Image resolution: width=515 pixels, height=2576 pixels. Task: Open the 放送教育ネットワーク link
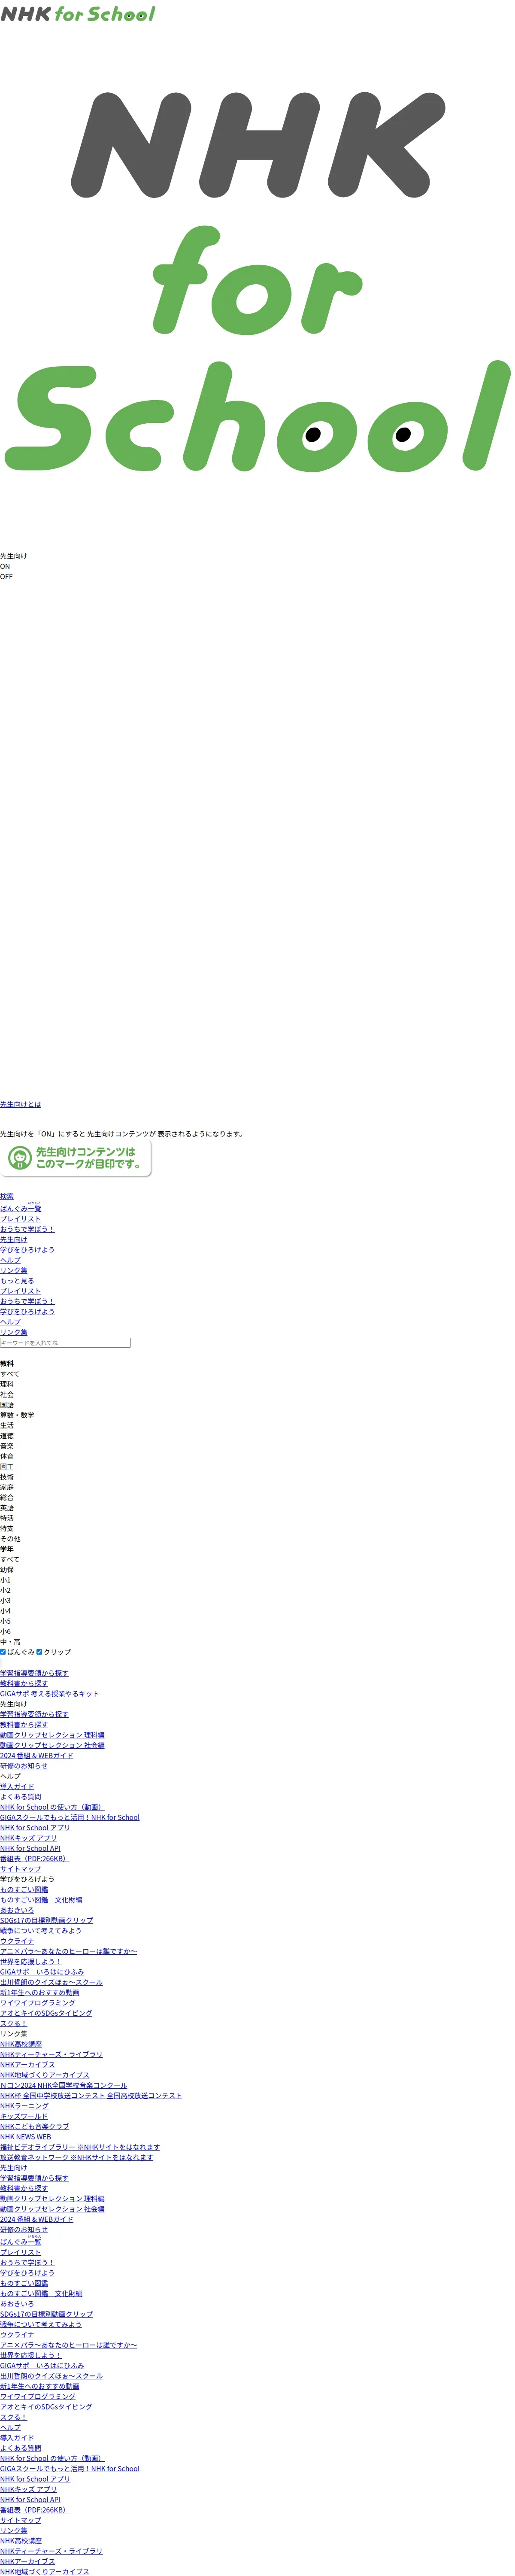[77, 2158]
